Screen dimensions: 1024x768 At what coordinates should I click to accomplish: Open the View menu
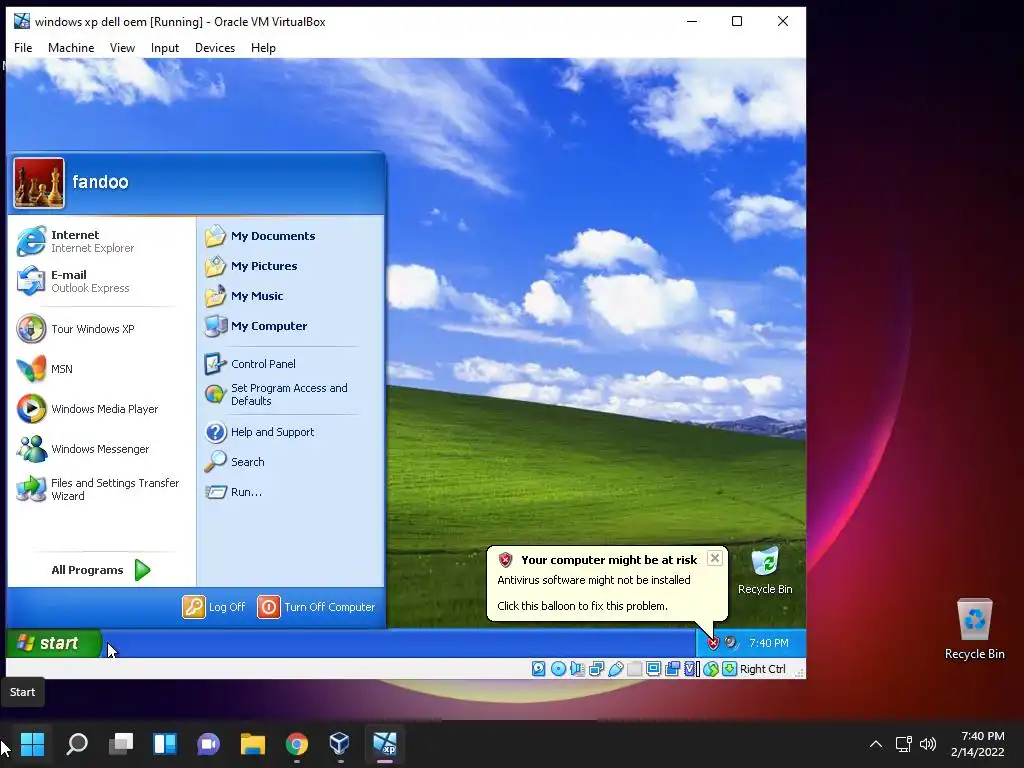tap(122, 48)
